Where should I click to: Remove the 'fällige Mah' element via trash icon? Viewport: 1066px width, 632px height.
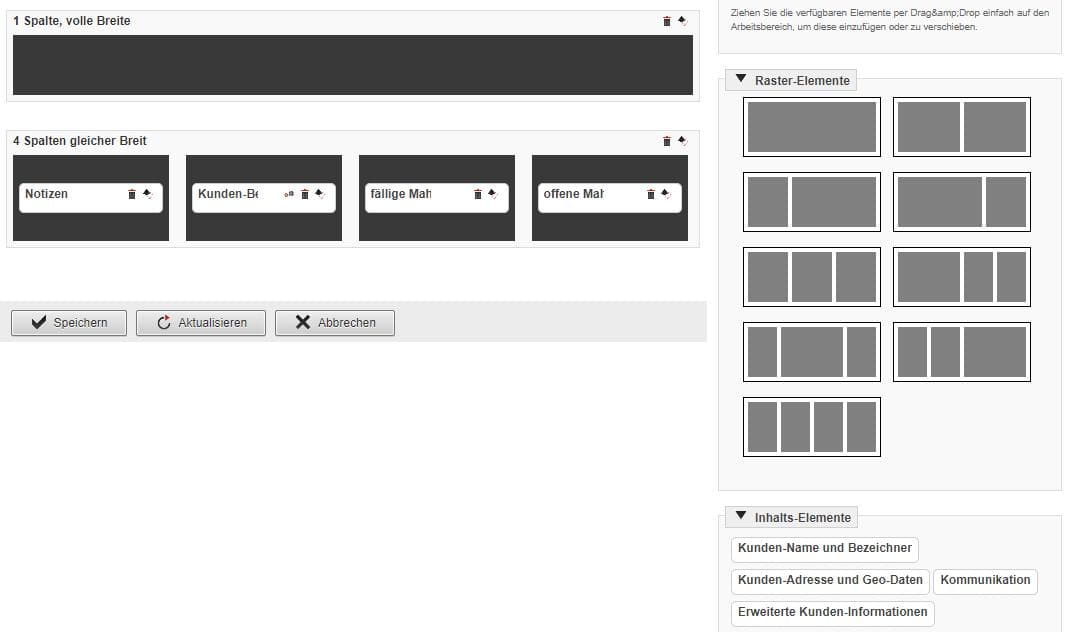point(478,194)
